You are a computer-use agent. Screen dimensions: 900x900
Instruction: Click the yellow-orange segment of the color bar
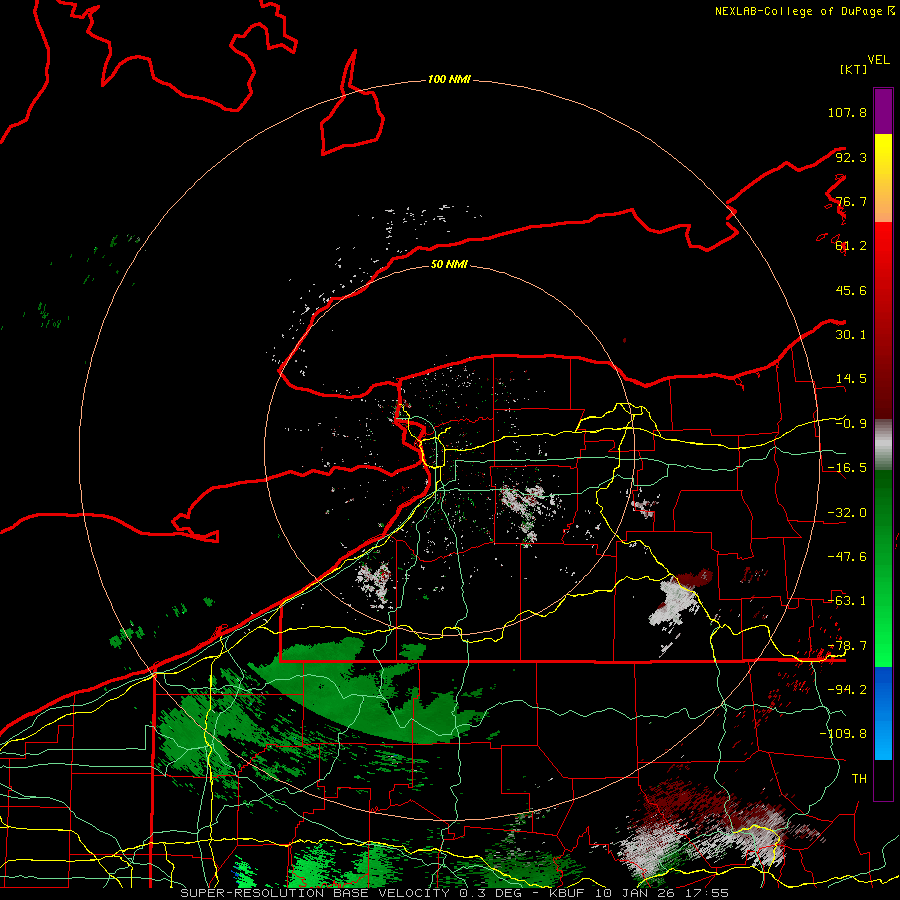(x=883, y=179)
